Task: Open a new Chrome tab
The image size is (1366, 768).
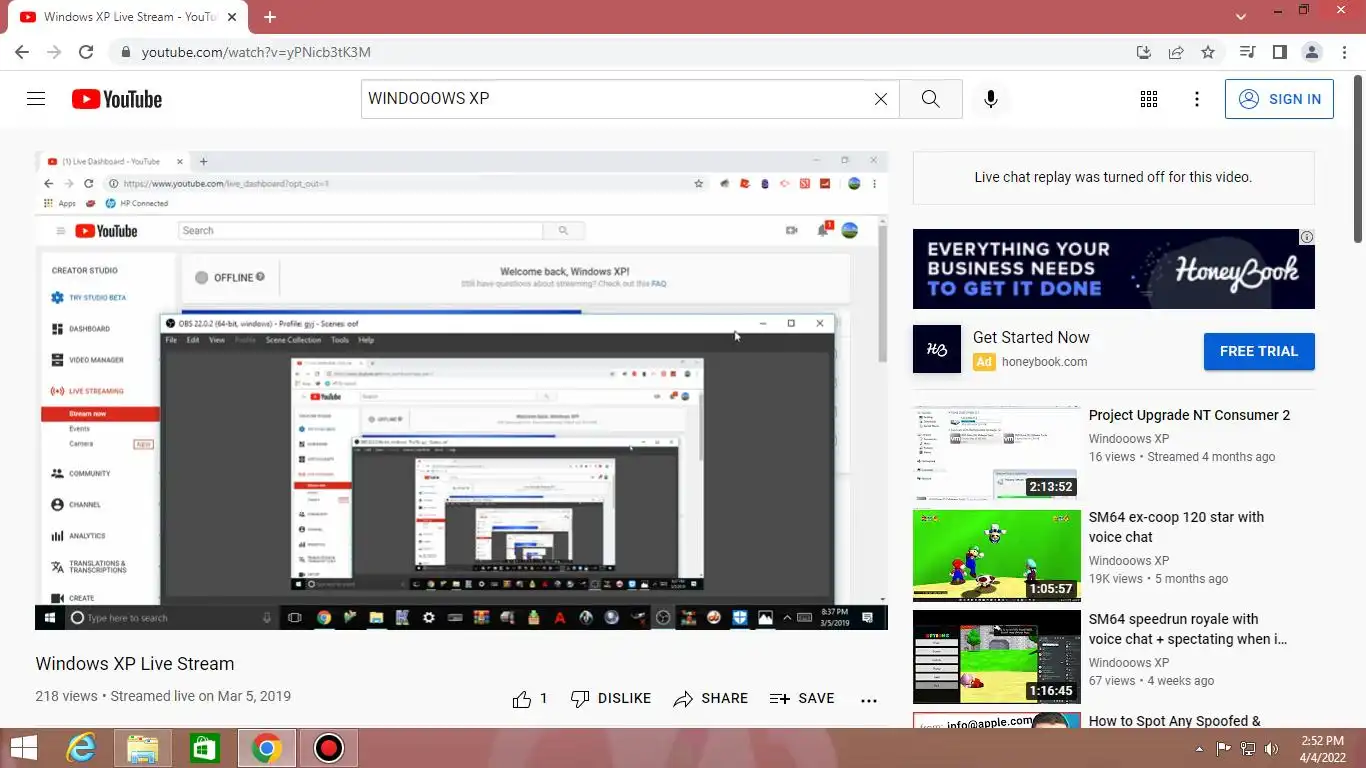Action: click(270, 17)
